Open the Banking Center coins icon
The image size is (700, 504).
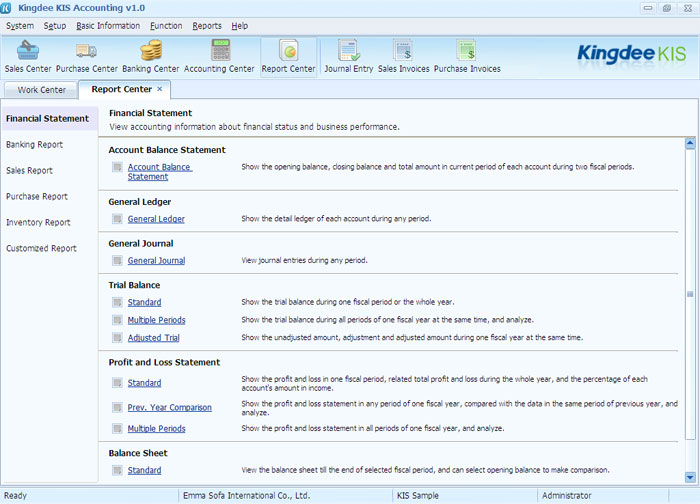151,50
